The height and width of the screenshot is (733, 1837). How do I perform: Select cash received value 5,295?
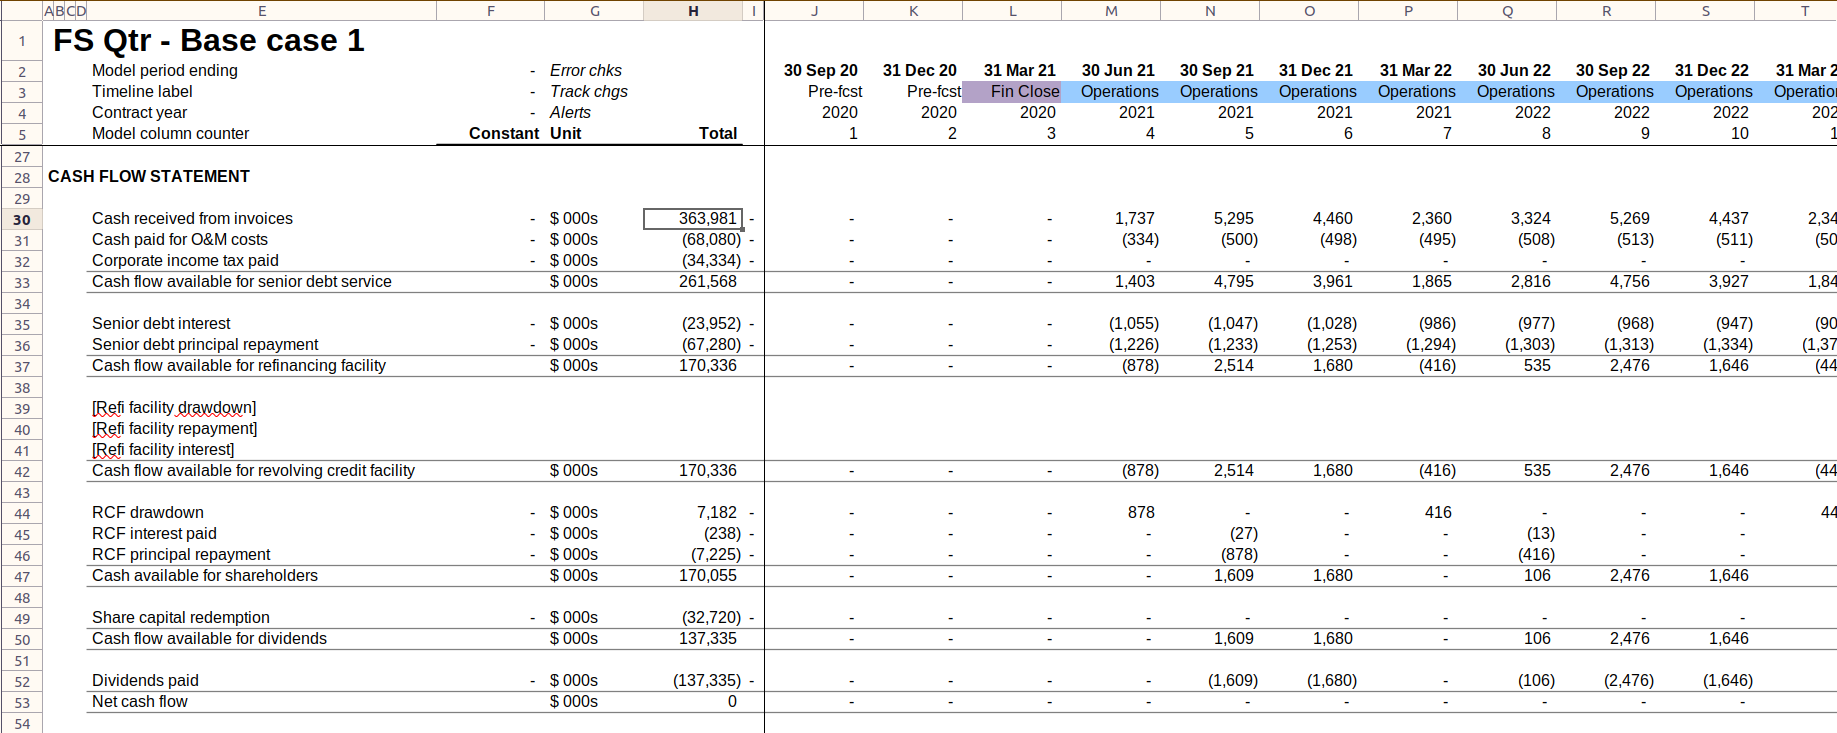click(1234, 219)
